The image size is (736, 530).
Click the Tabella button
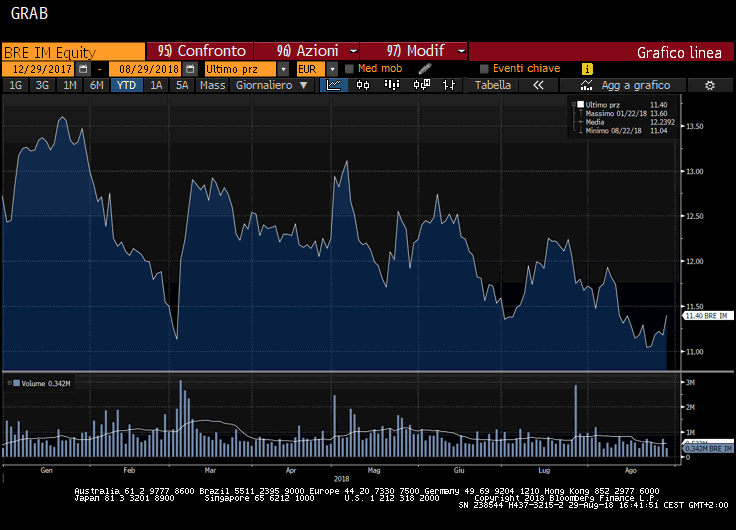click(492, 85)
